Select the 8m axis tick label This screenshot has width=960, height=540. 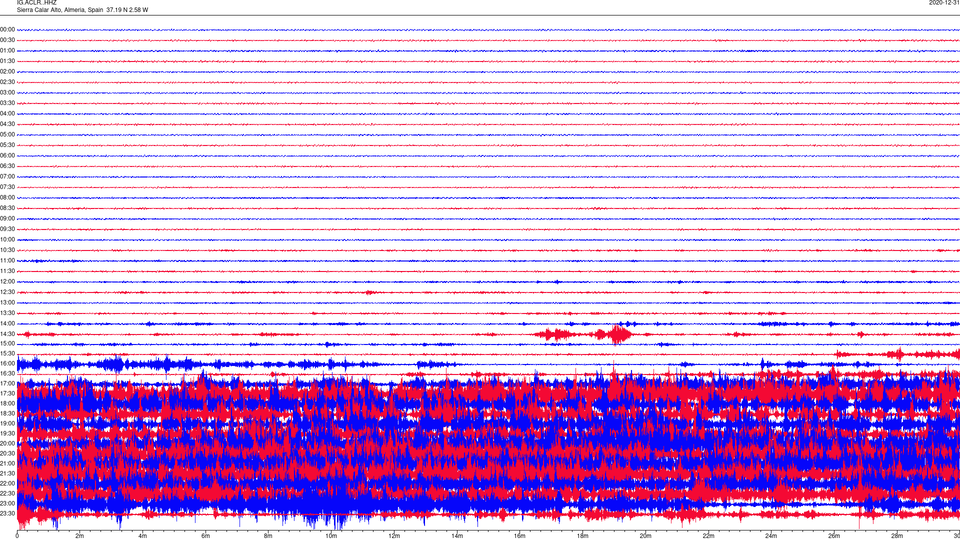click(x=268, y=536)
